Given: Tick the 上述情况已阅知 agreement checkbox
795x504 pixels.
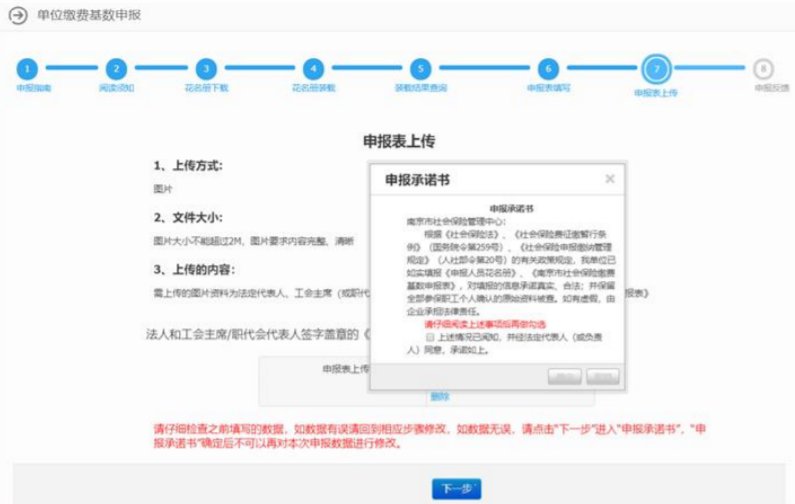Looking at the screenshot, I should point(430,337).
